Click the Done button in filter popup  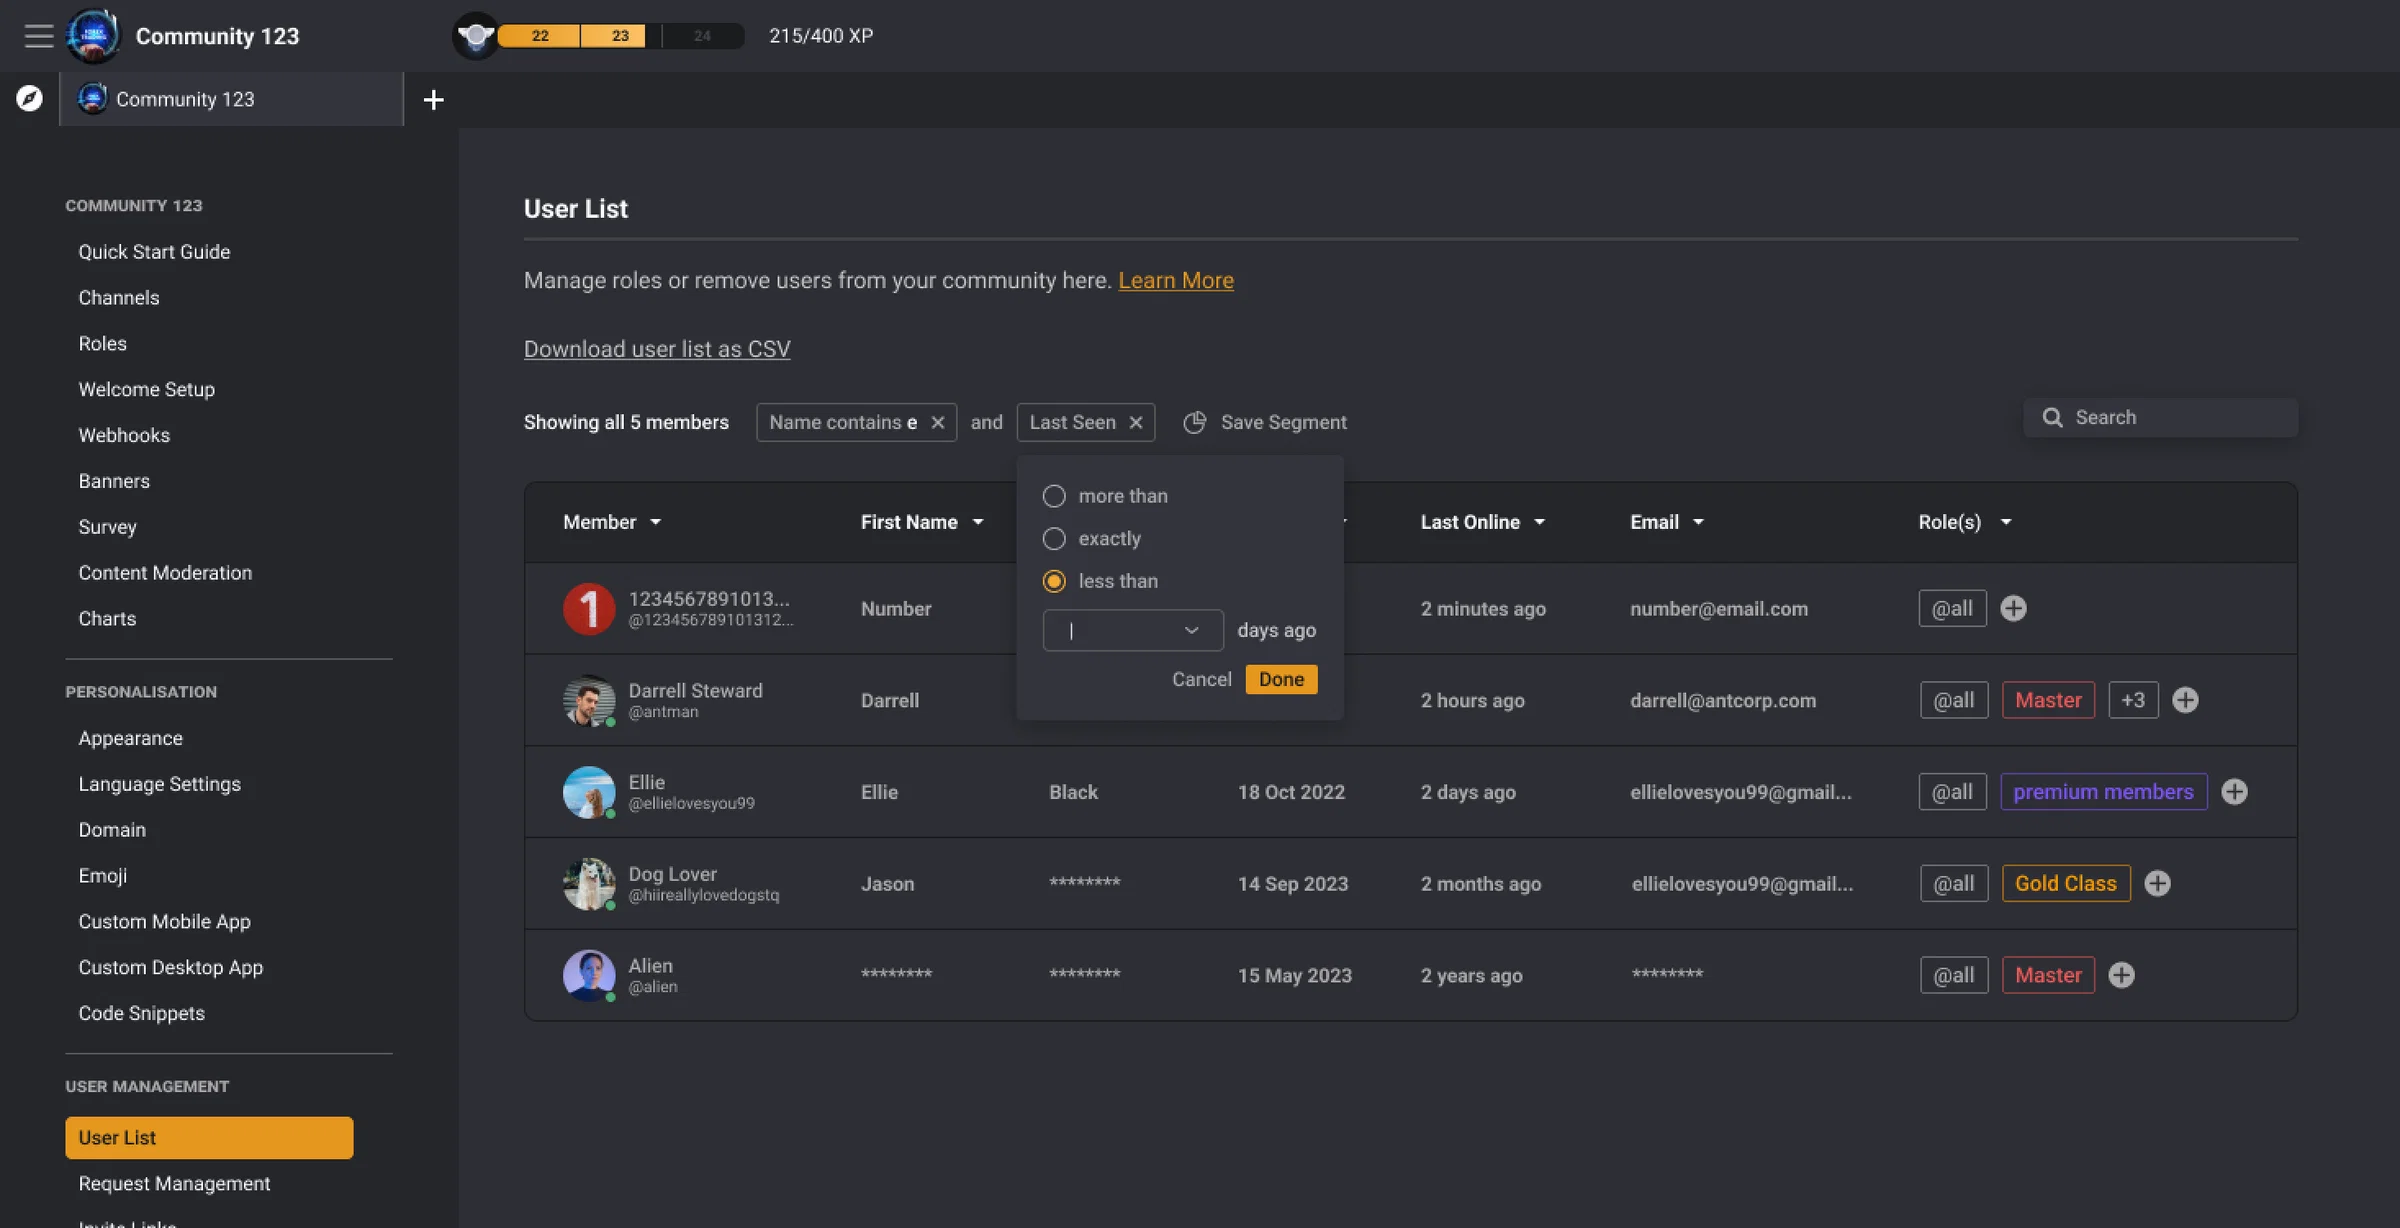pos(1281,679)
